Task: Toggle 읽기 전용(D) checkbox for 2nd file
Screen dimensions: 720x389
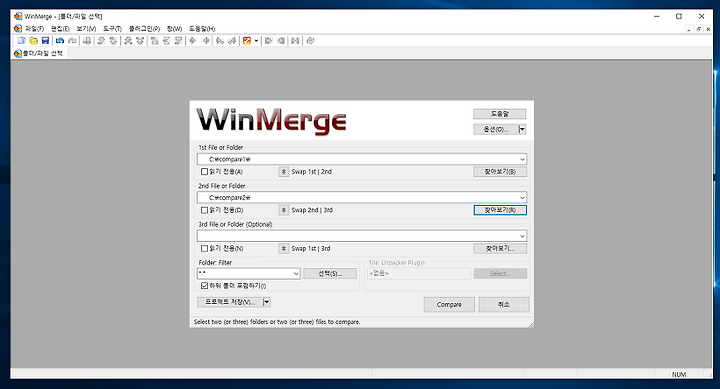Action: coord(204,210)
